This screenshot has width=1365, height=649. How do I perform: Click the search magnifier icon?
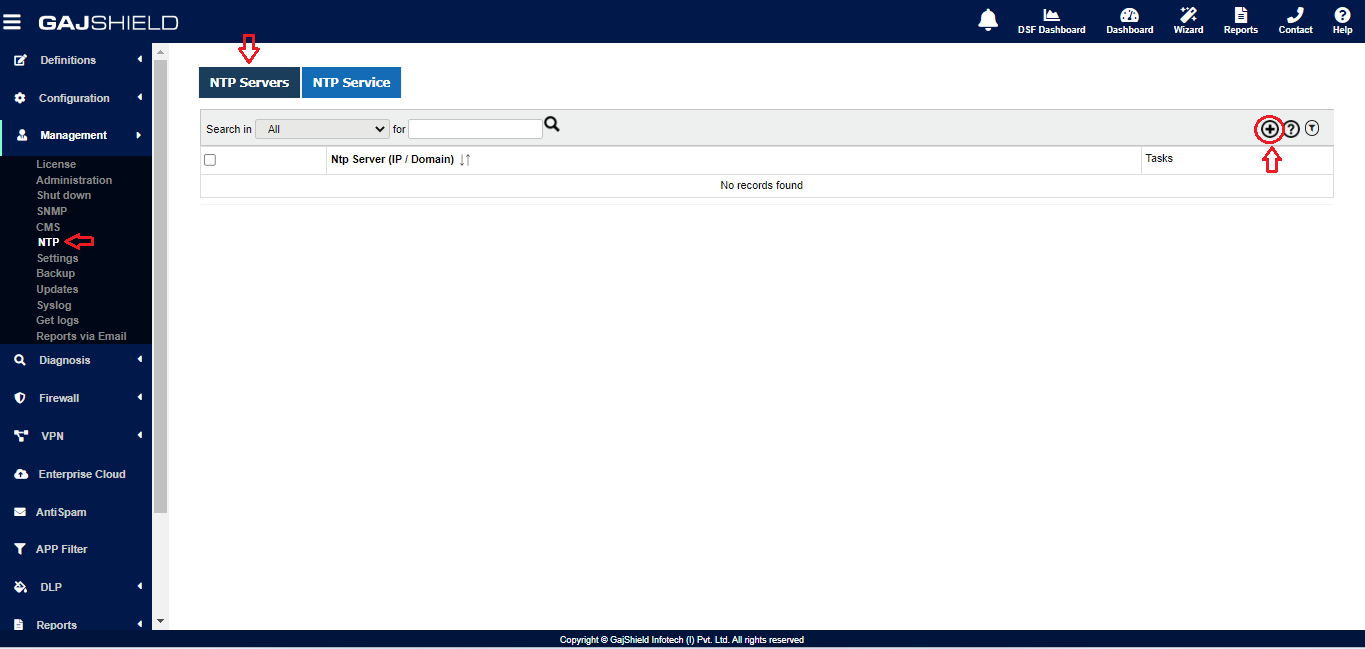pyautogui.click(x=551, y=124)
